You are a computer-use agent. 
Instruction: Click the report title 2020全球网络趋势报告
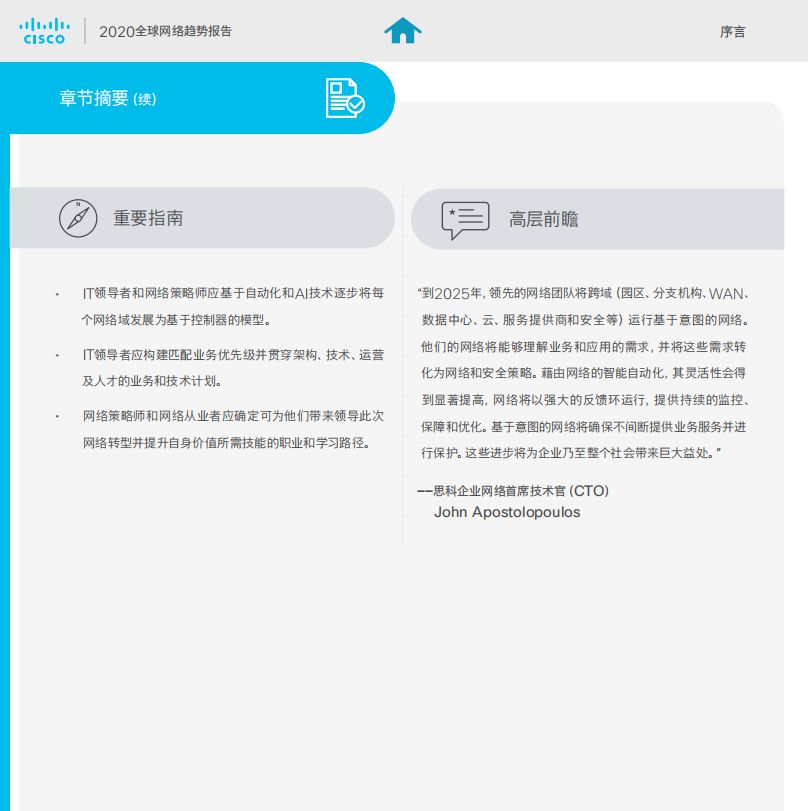click(166, 31)
